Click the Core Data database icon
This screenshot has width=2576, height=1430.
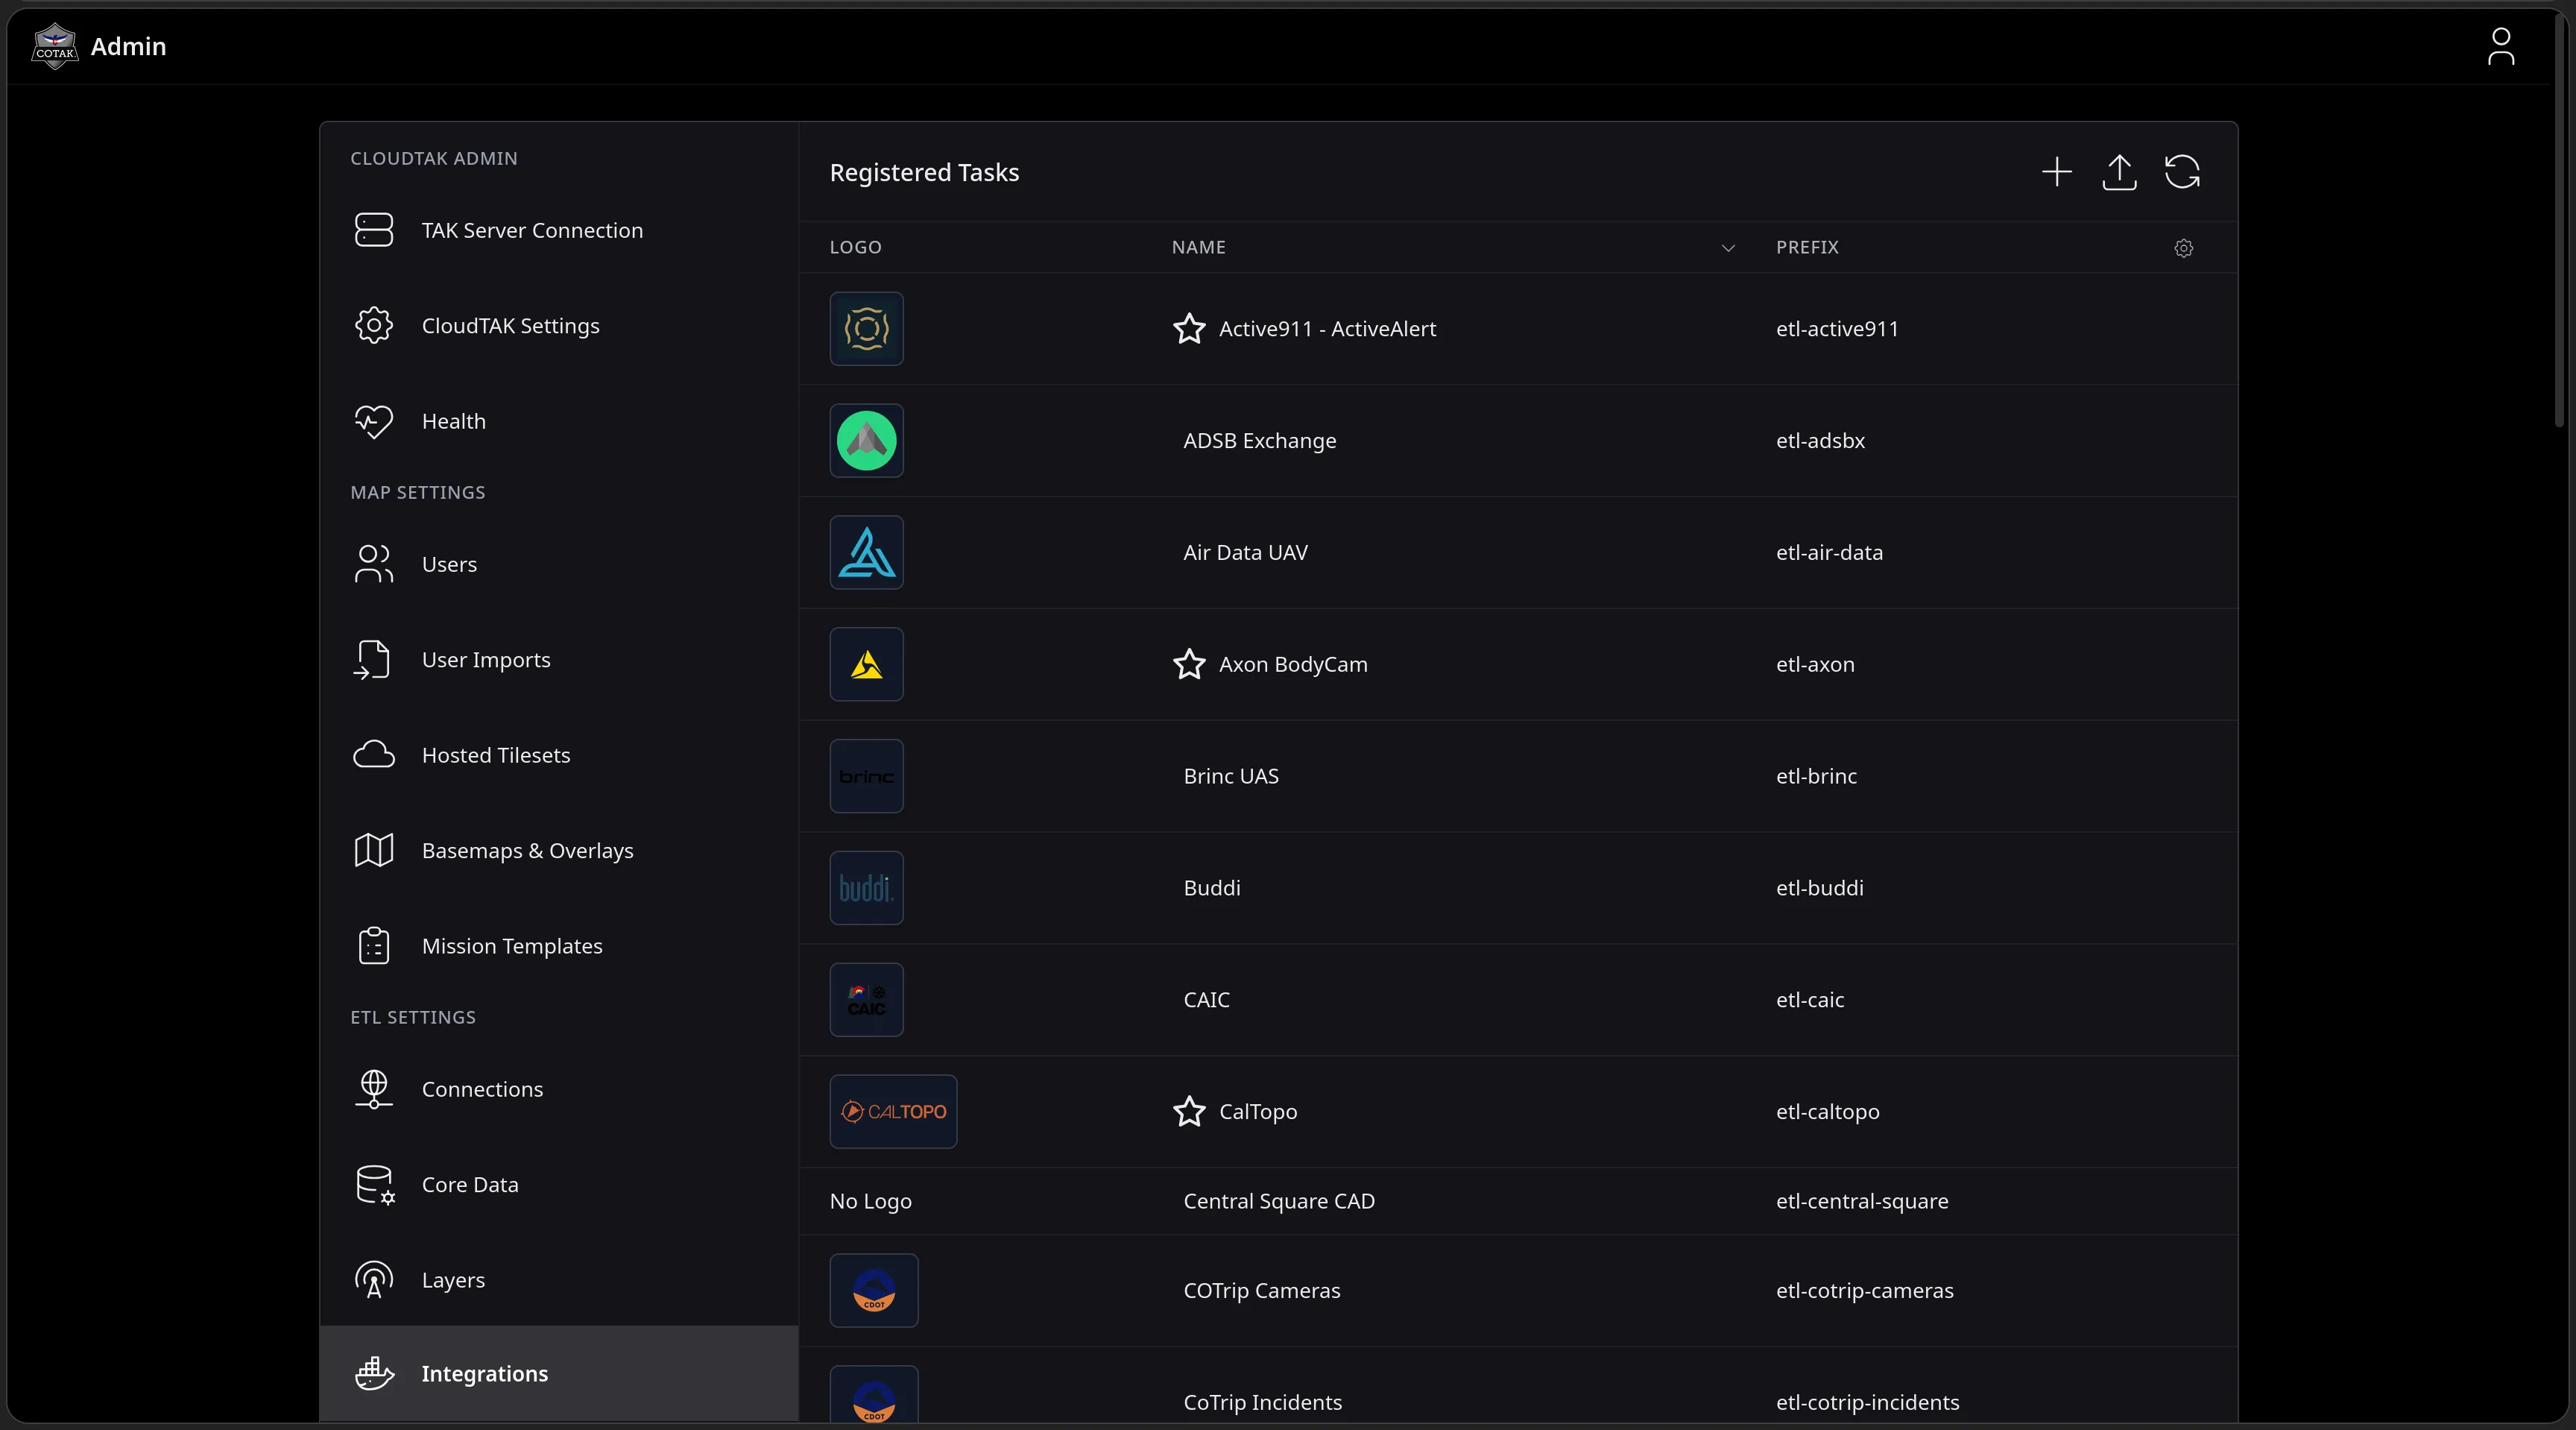click(375, 1185)
